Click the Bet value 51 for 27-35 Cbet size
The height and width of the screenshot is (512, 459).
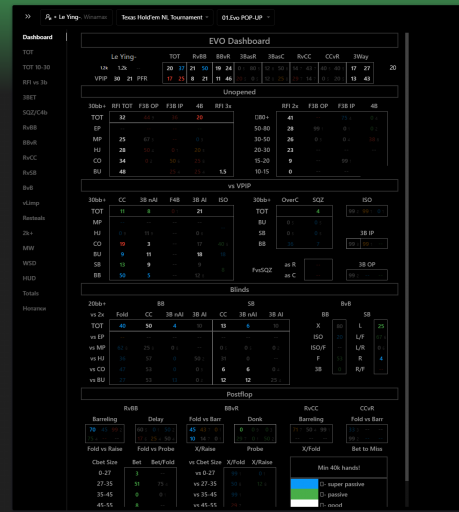click(x=137, y=484)
